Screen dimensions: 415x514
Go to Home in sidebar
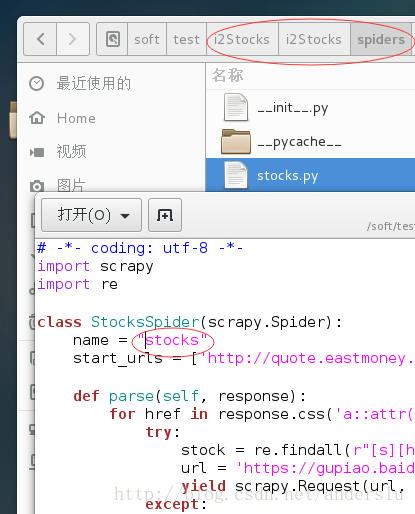[76, 118]
